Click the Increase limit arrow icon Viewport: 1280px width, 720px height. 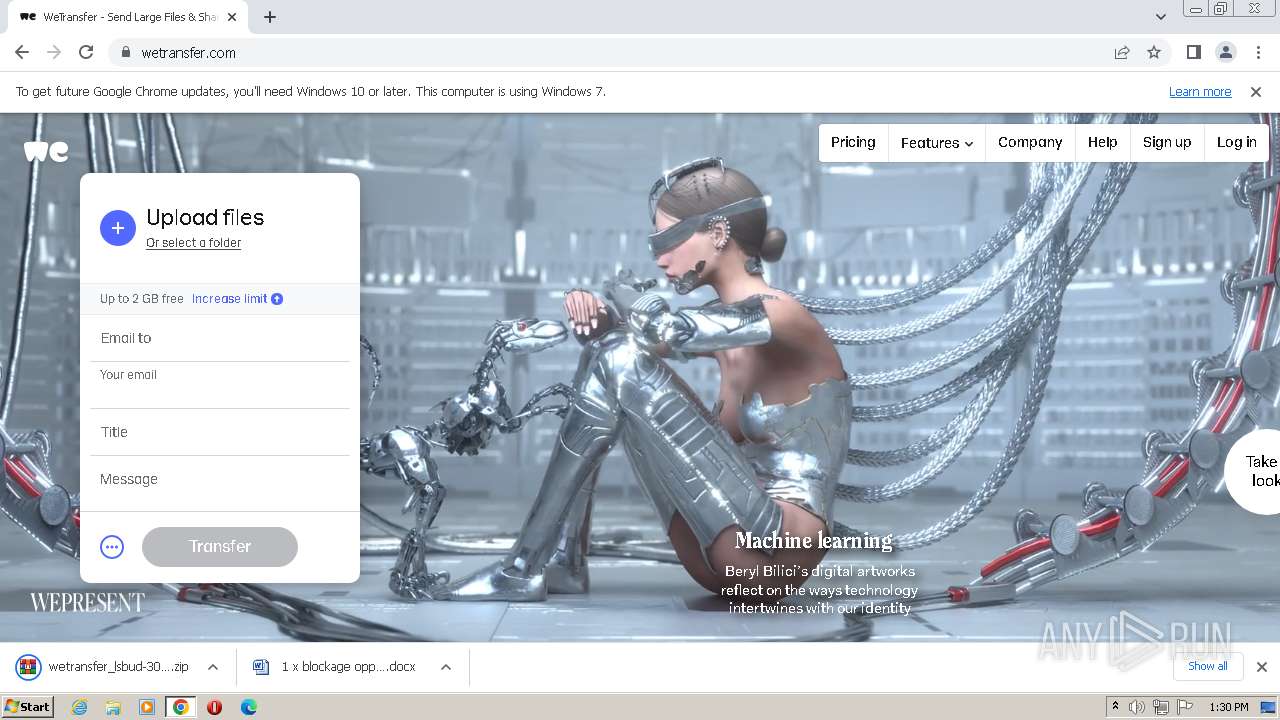tap(277, 299)
